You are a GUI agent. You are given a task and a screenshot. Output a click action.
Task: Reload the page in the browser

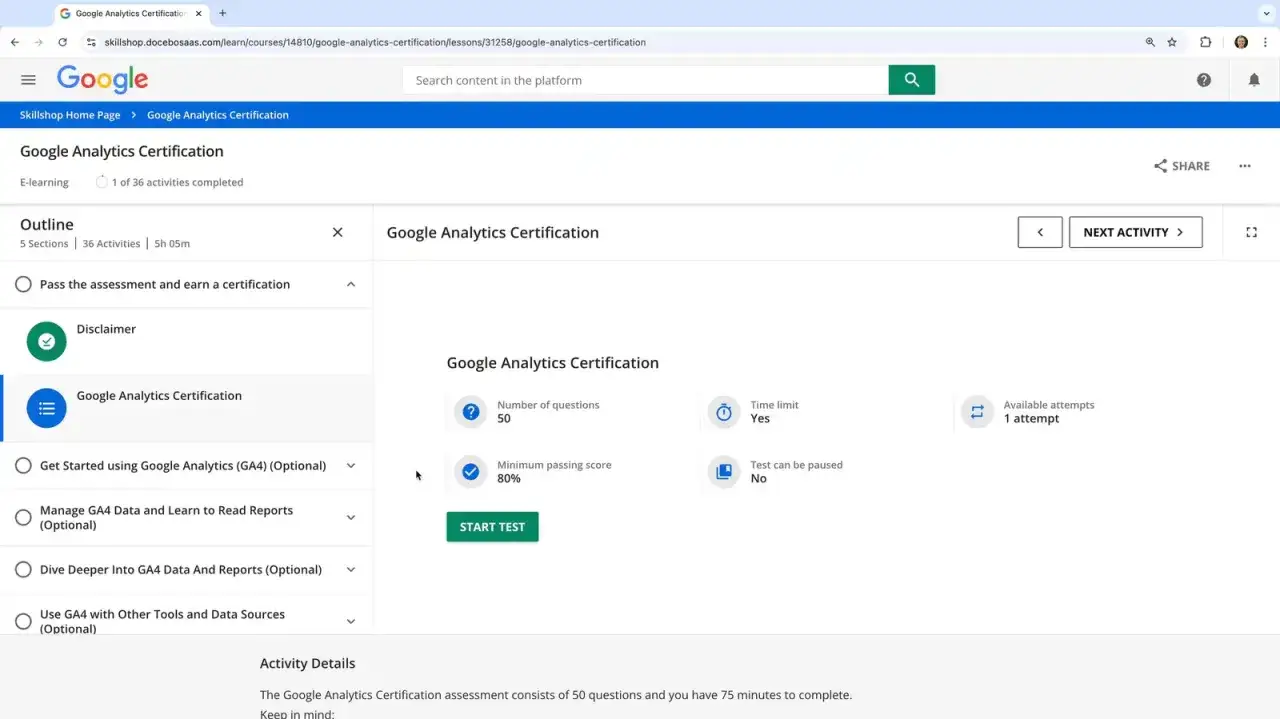tap(62, 42)
